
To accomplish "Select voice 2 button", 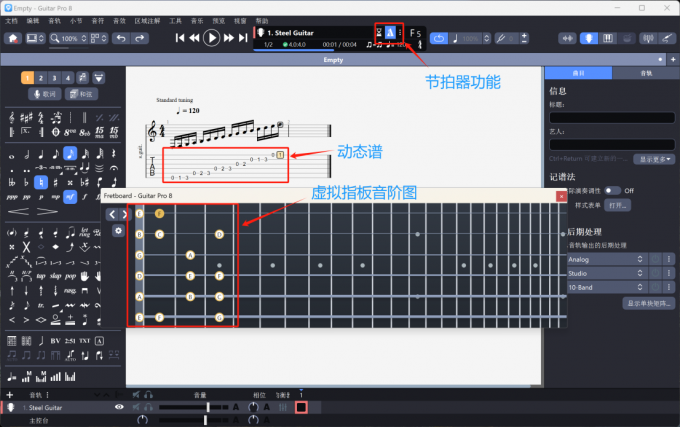I will 41,78.
